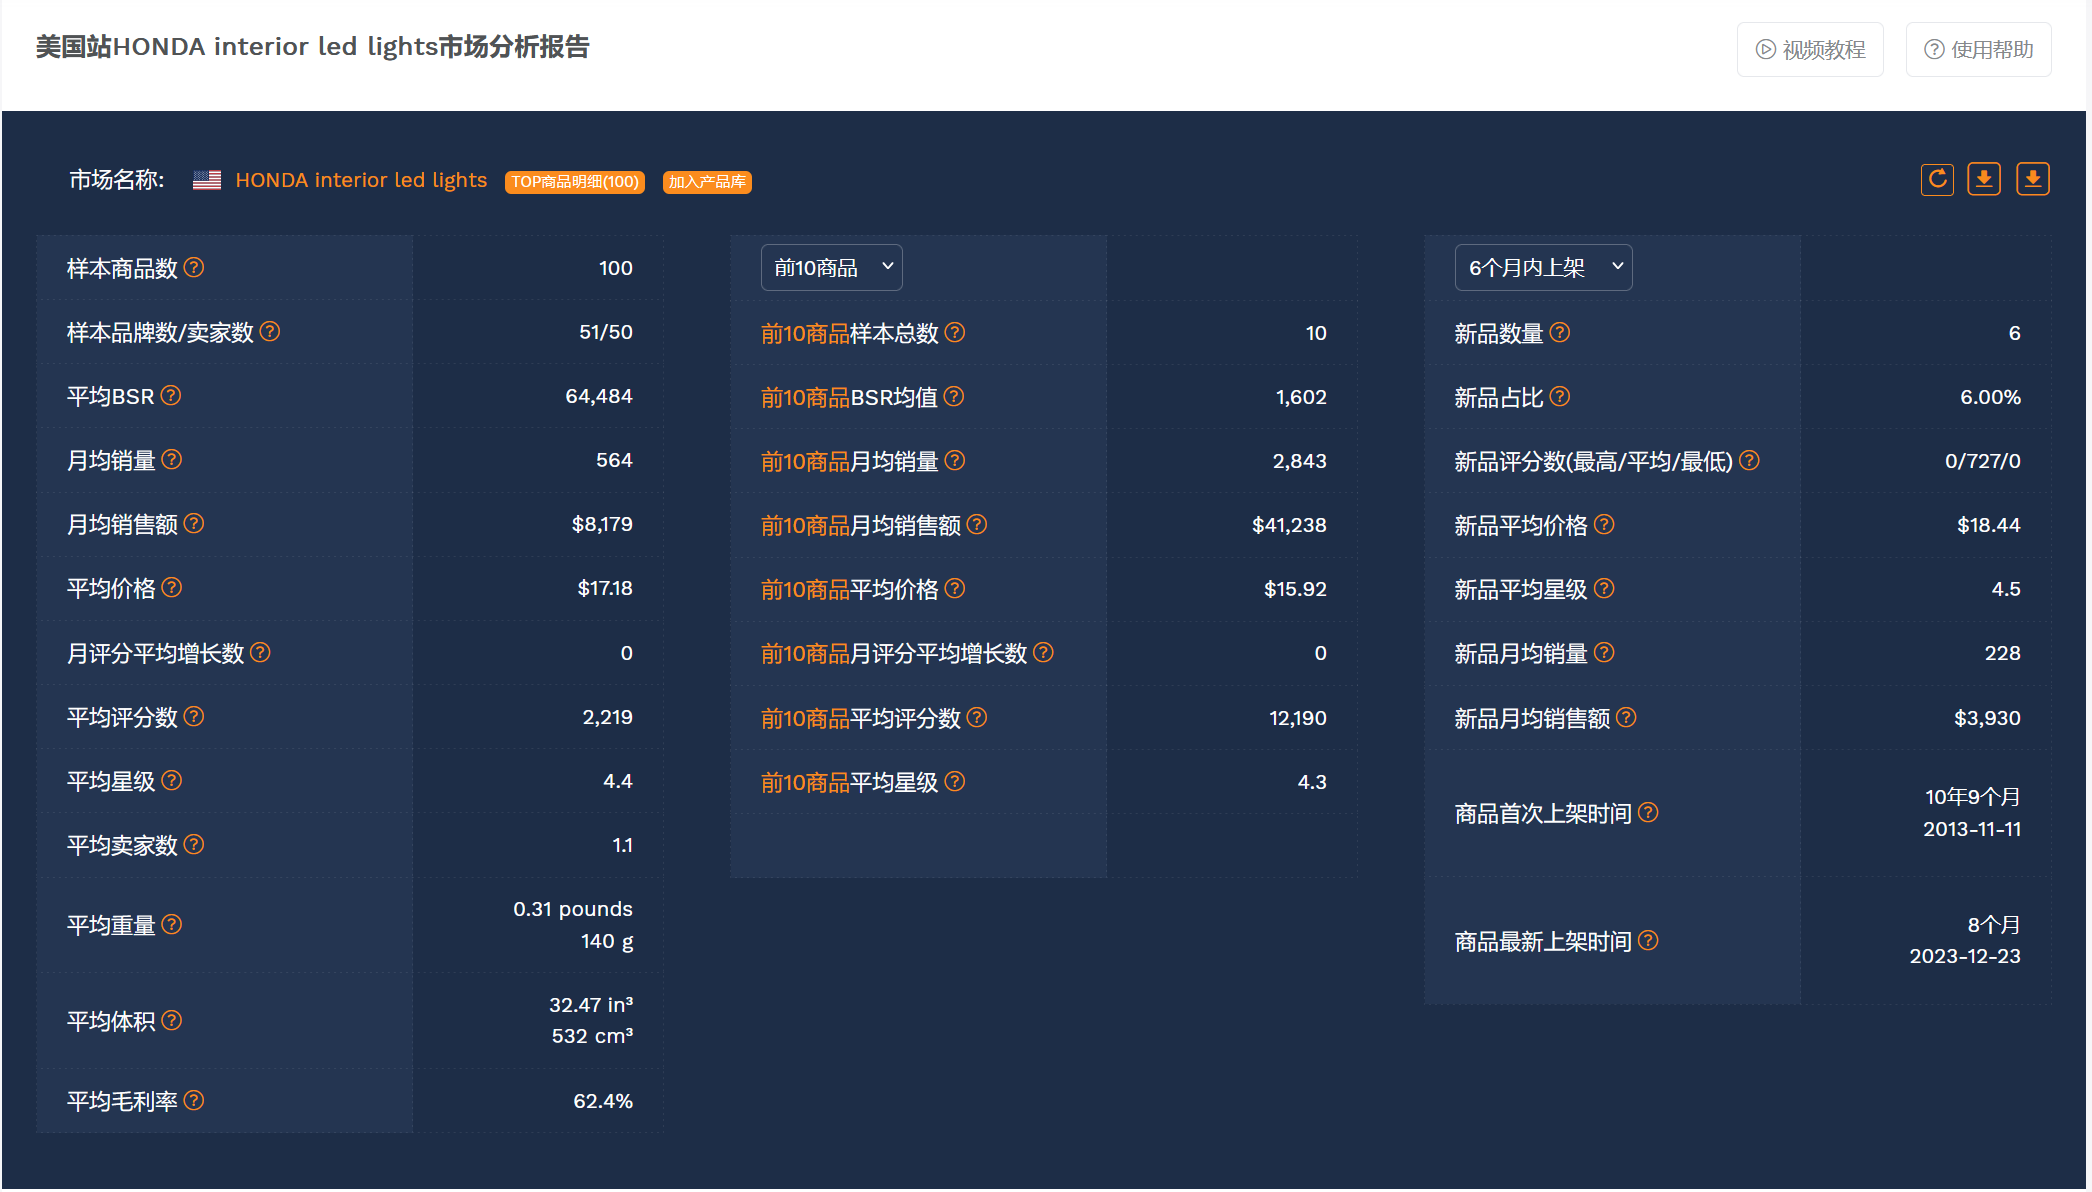Show tooltip icon beside 月均销售额

pyautogui.click(x=194, y=524)
